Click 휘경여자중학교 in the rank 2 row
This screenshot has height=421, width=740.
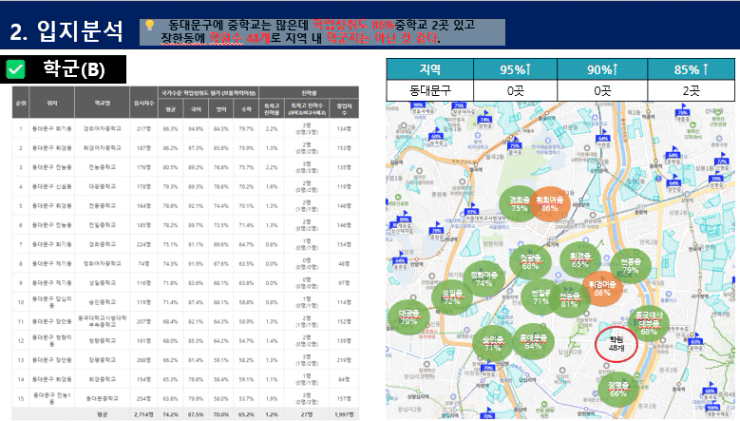pos(102,148)
